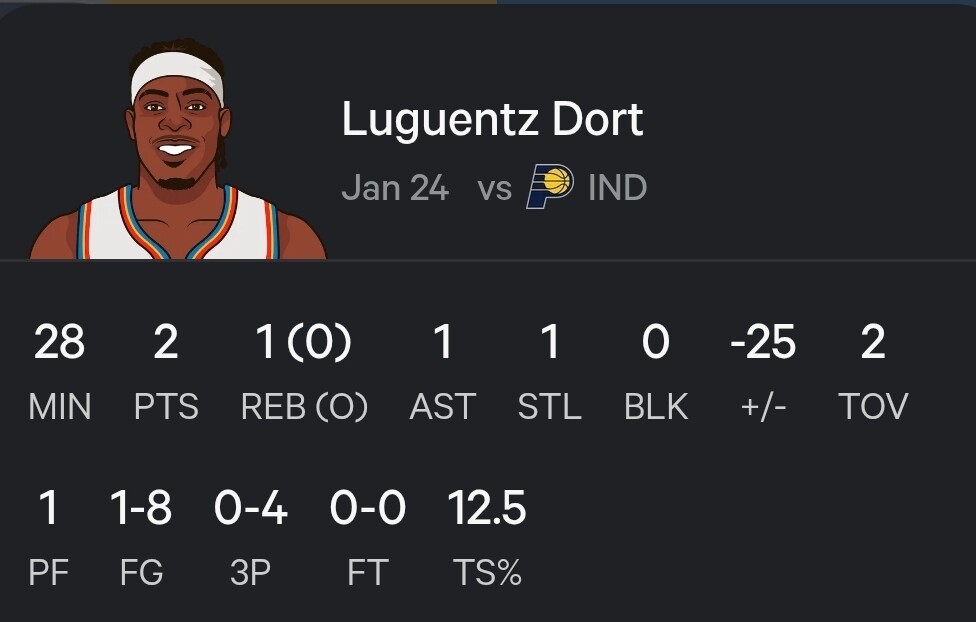
Task: Select the 12.5 true shooting value
Action: pyautogui.click(x=487, y=509)
